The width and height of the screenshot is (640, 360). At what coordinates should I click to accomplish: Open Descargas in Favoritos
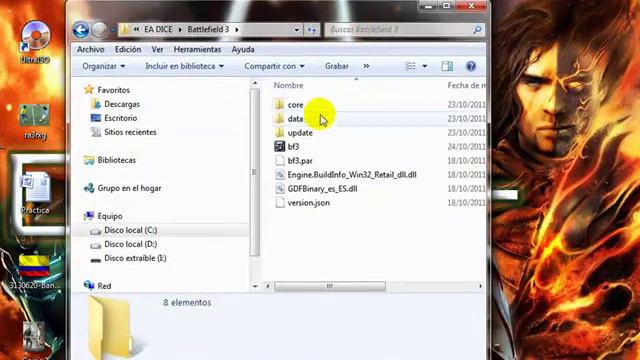[x=122, y=104]
